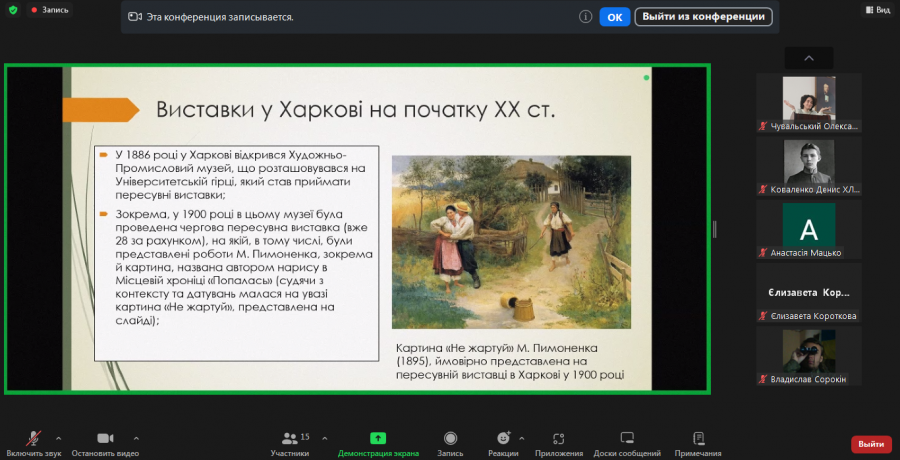Click green 'Демонстрация экрана' share icon
The width and height of the screenshot is (900, 460).
(x=378, y=438)
